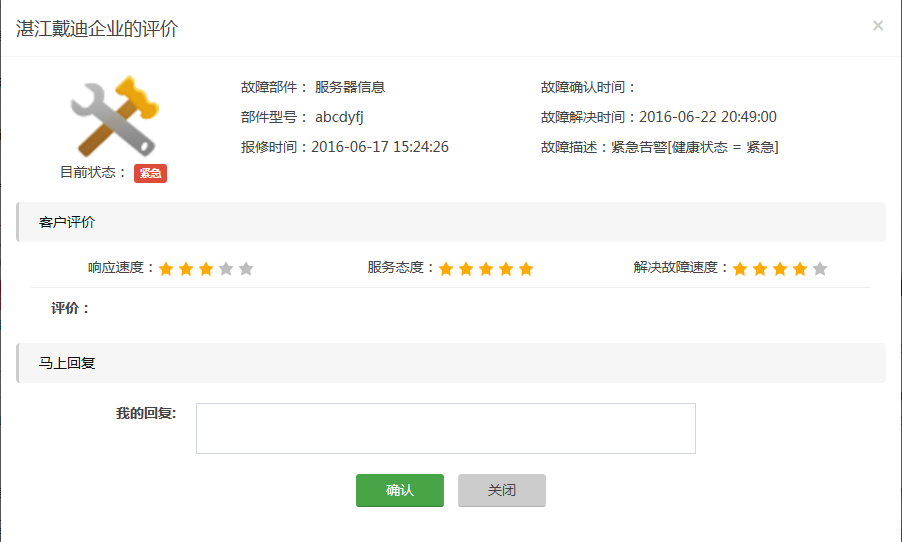Click the fifth star of 服务态度 rating
The width and height of the screenshot is (902, 542).
526,269
